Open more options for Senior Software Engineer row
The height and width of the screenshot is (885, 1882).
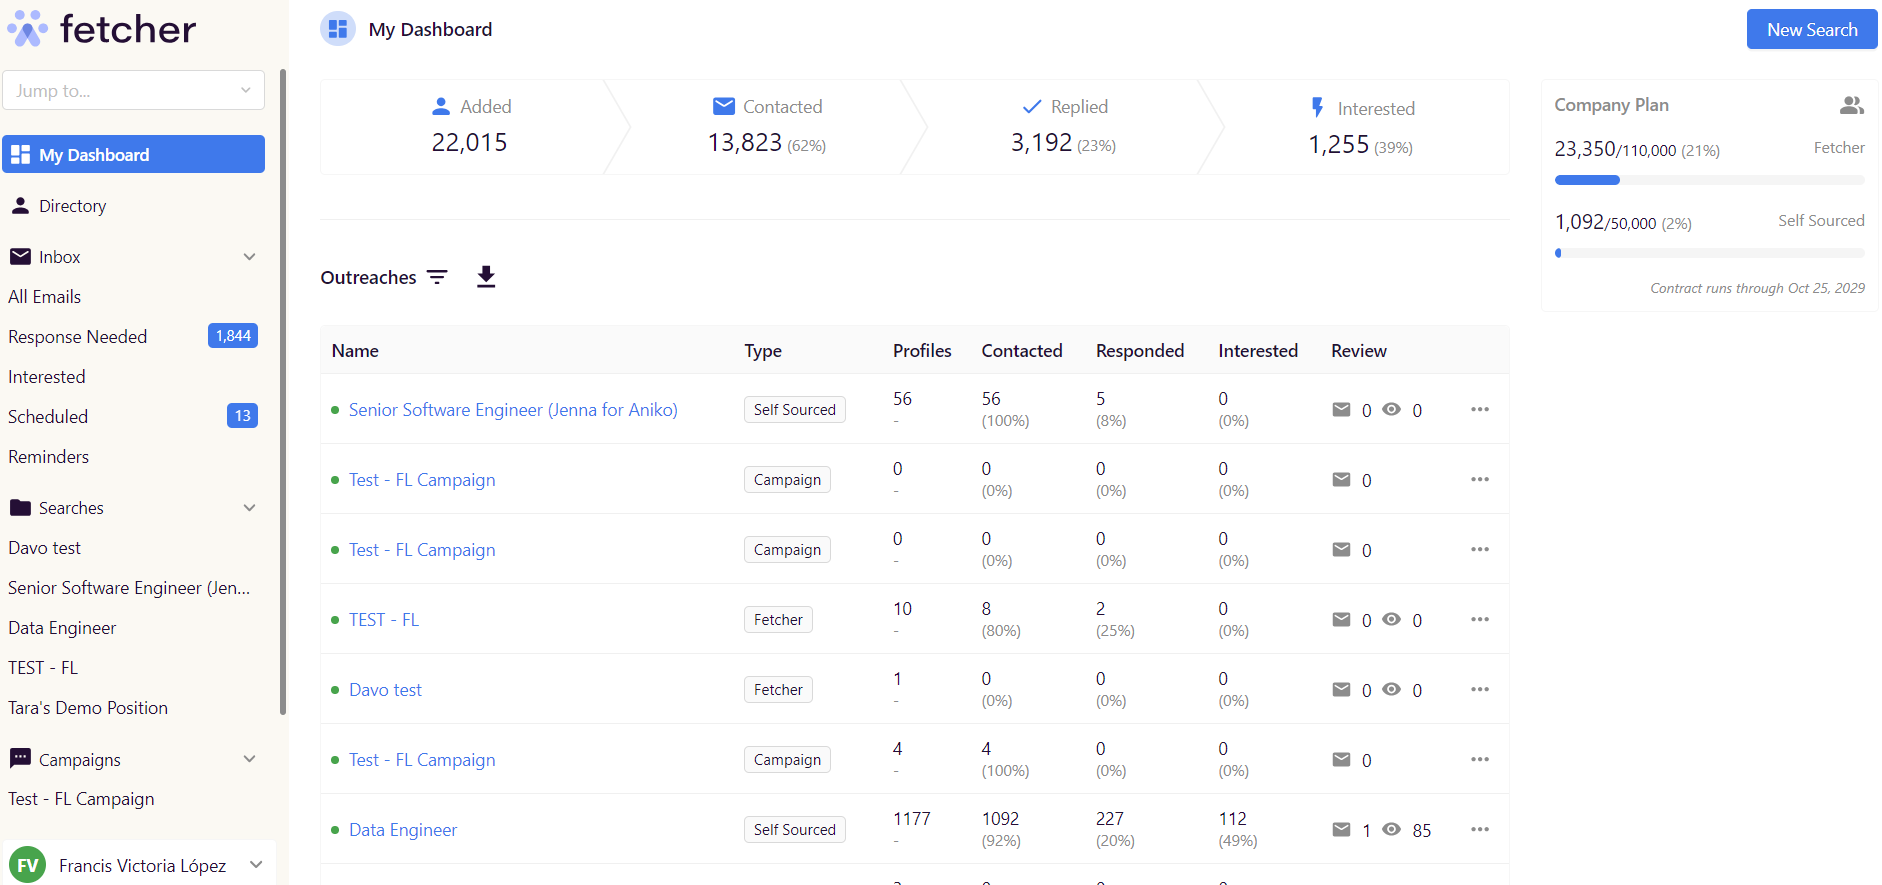click(x=1480, y=409)
